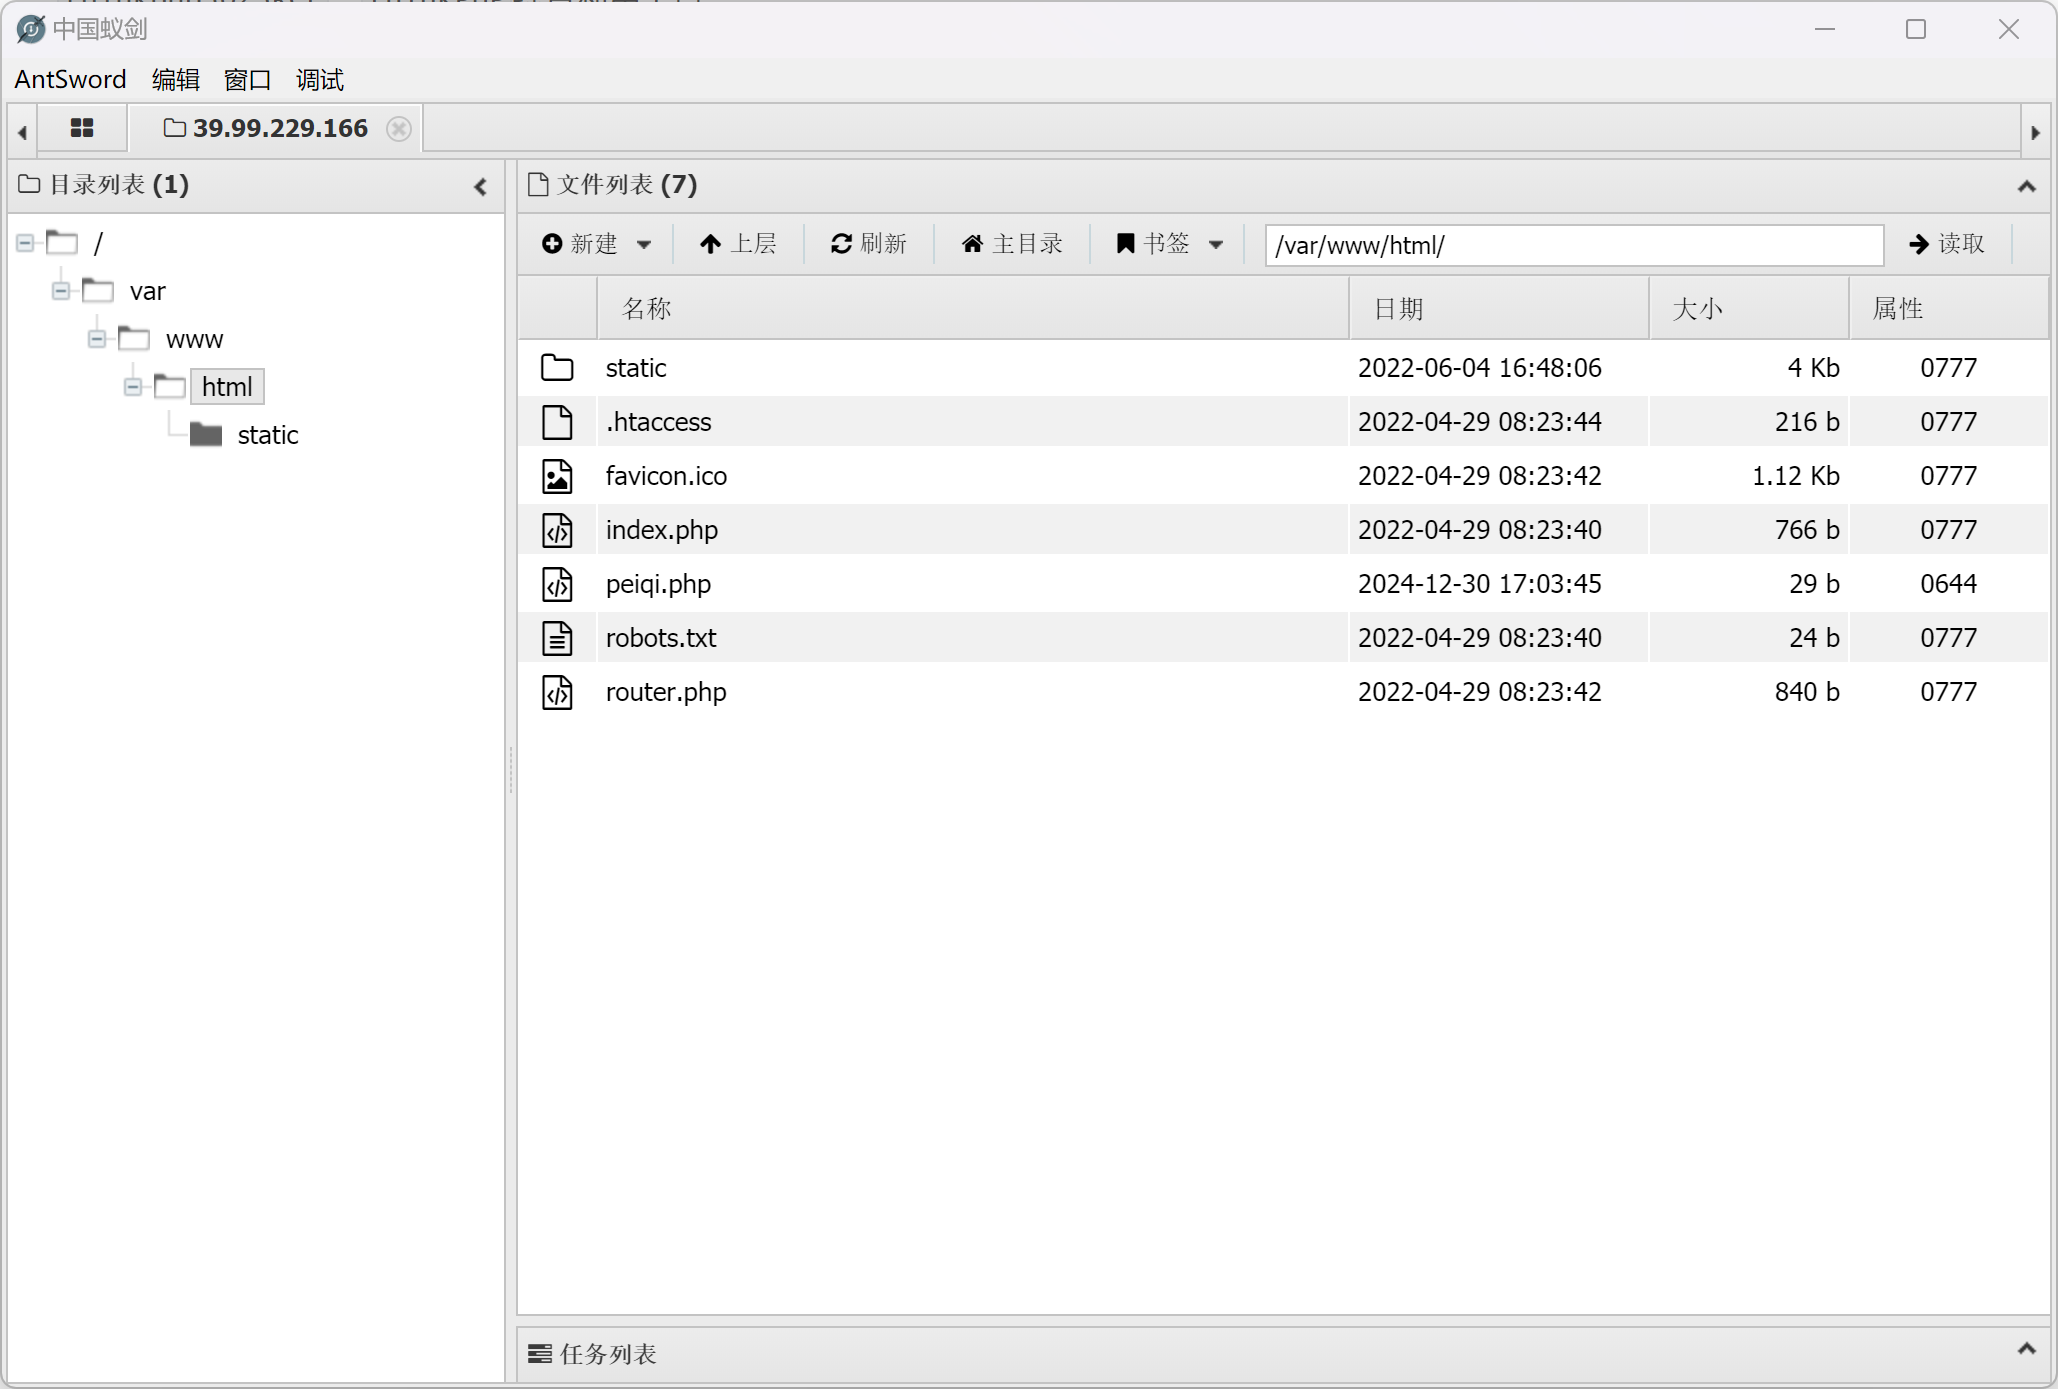Collapse the 文件列表 panel with the chevron
The width and height of the screenshot is (2058, 1389).
click(2027, 186)
